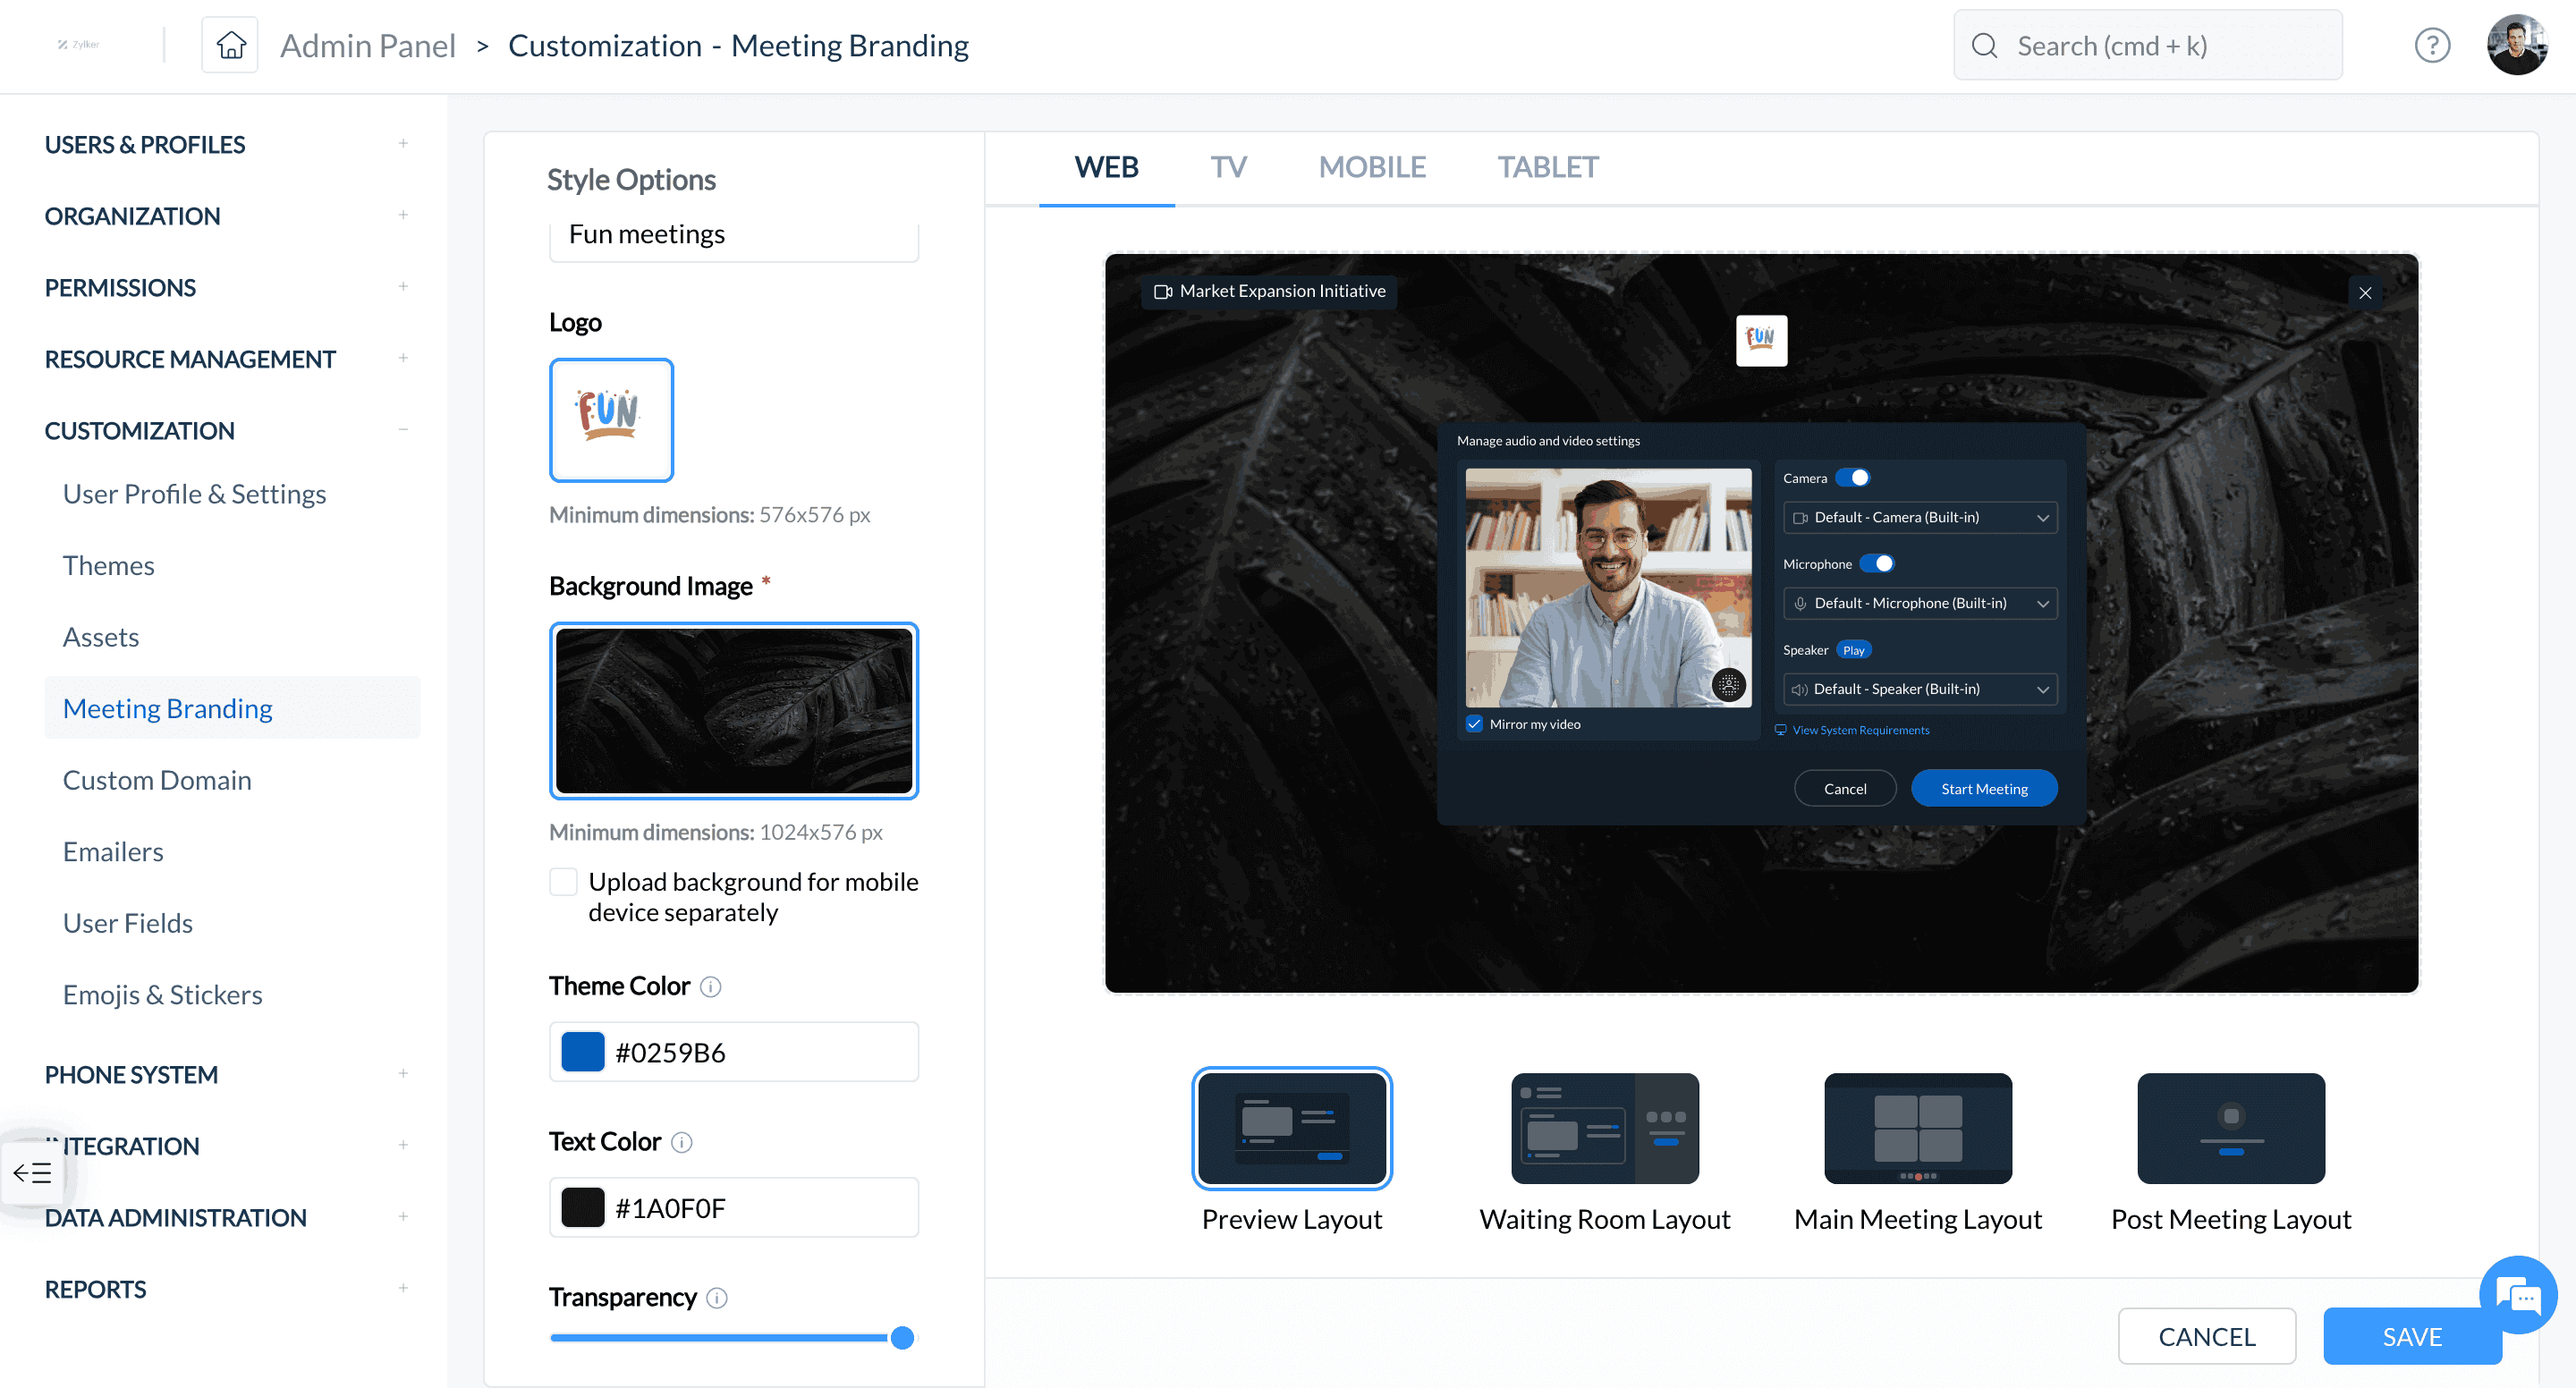Click the video background effects icon
Viewport: 2576px width, 1388px height.
pyautogui.click(x=1728, y=685)
